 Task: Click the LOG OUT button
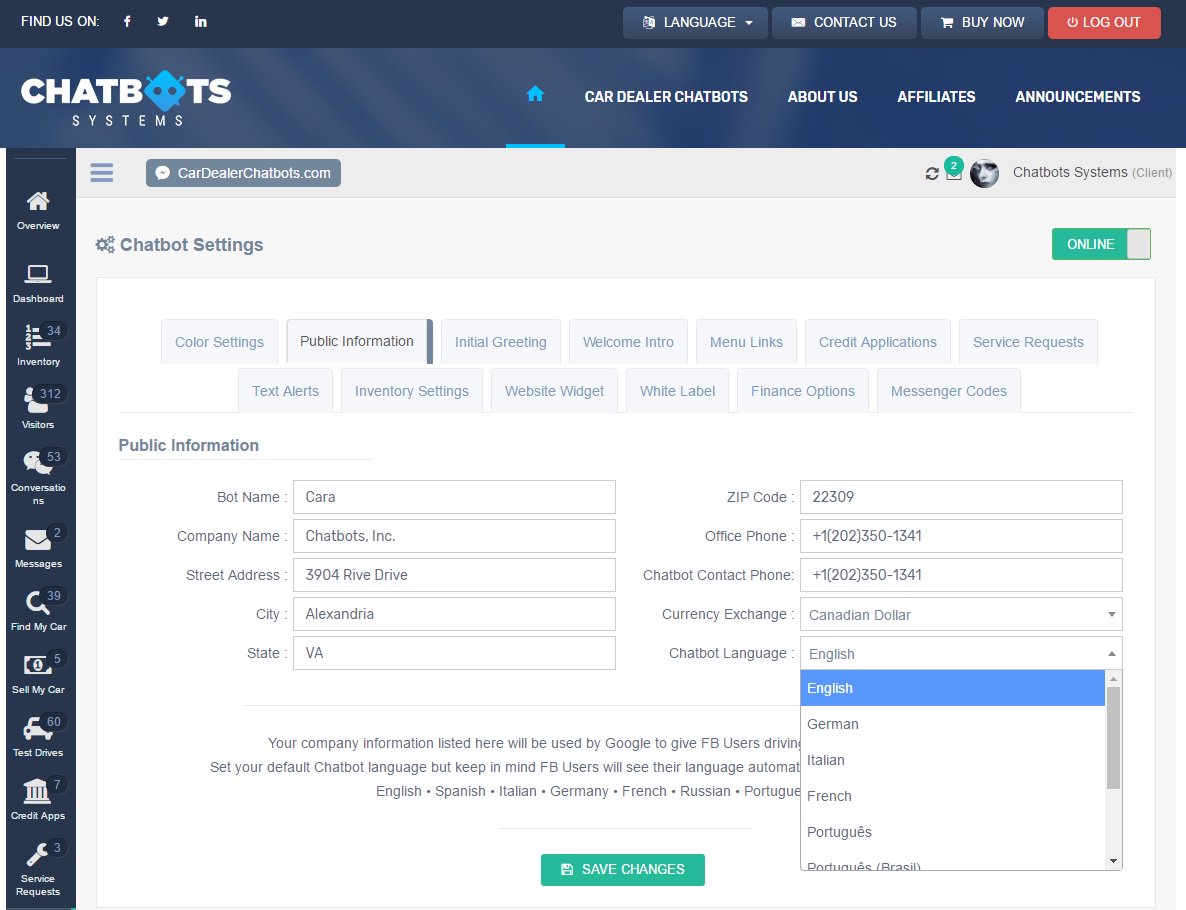coord(1104,23)
